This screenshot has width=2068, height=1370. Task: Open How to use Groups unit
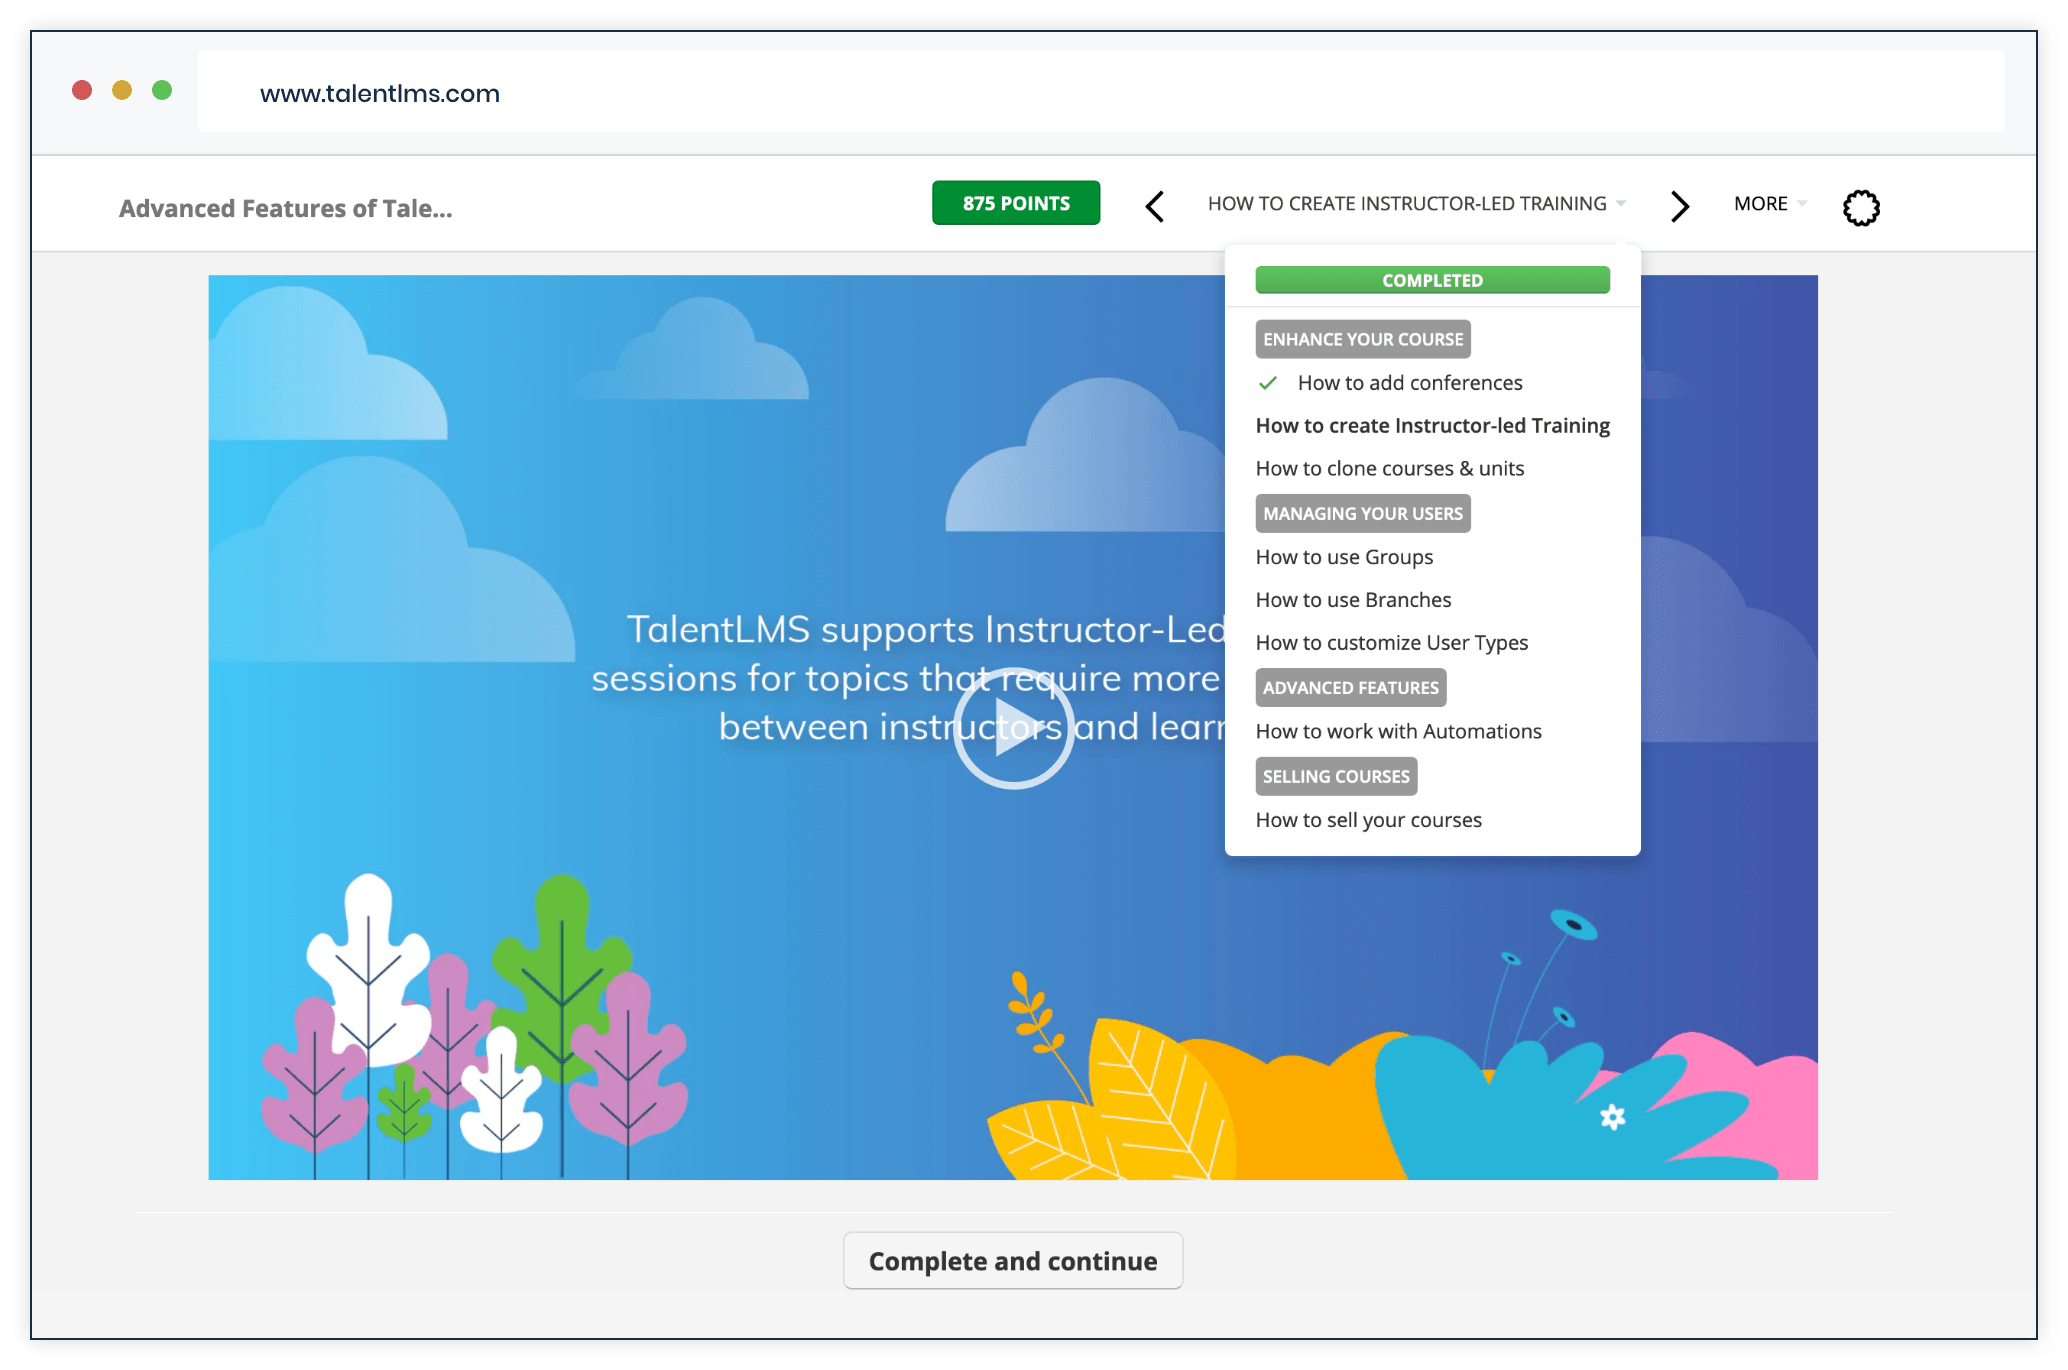(x=1344, y=557)
